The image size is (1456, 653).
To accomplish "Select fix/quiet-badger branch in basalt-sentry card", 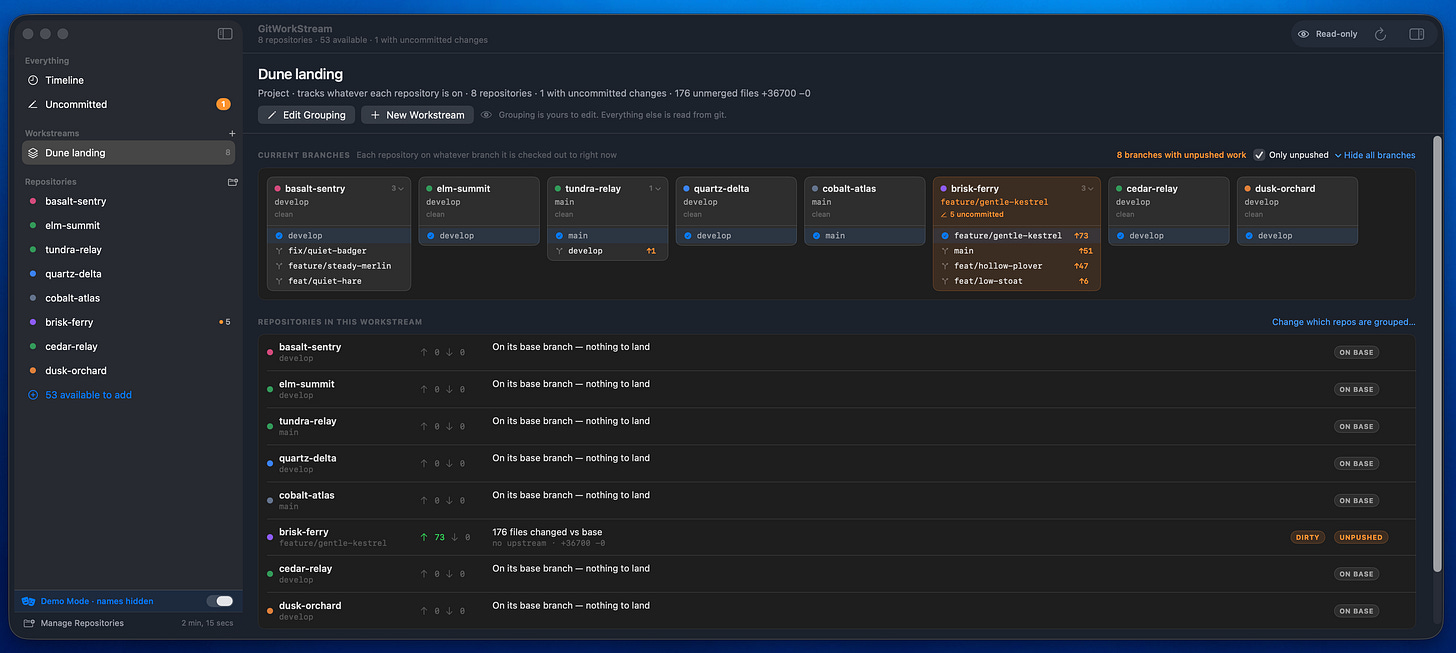I will coord(339,251).
